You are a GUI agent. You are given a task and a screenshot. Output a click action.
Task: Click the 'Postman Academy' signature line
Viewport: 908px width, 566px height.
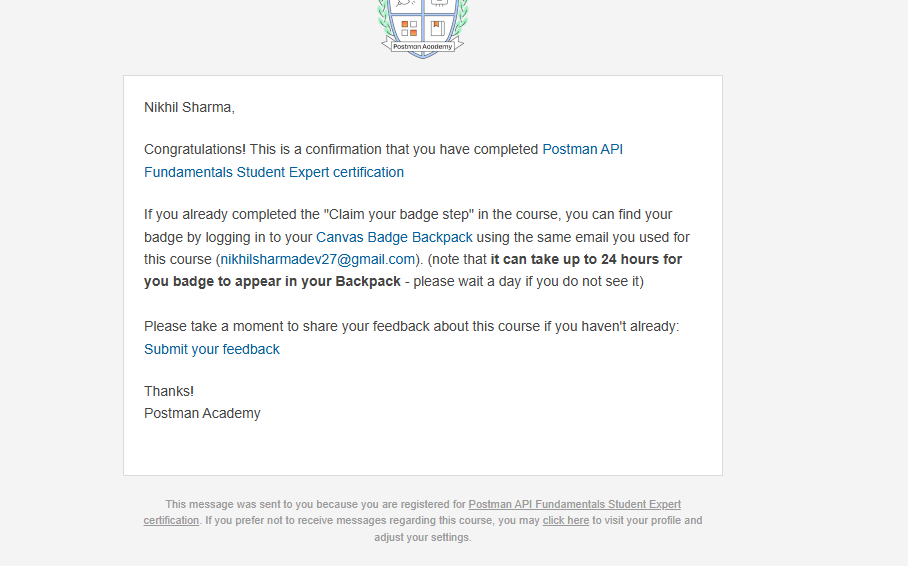(x=202, y=414)
